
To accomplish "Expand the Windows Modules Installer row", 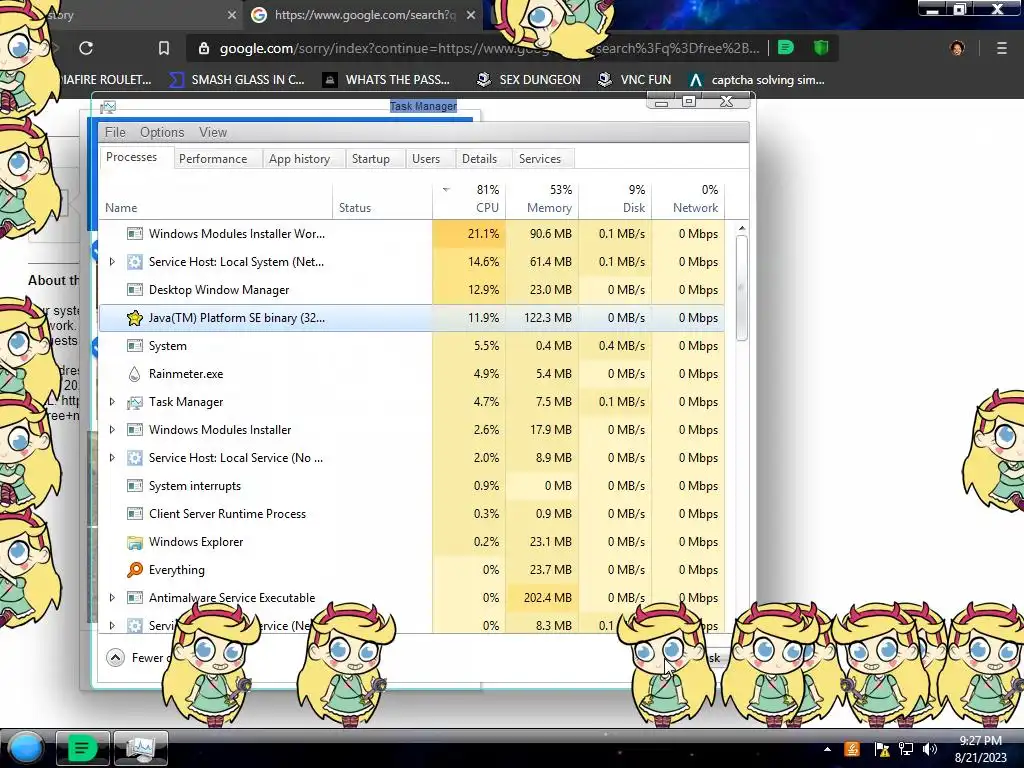I will 112,430.
